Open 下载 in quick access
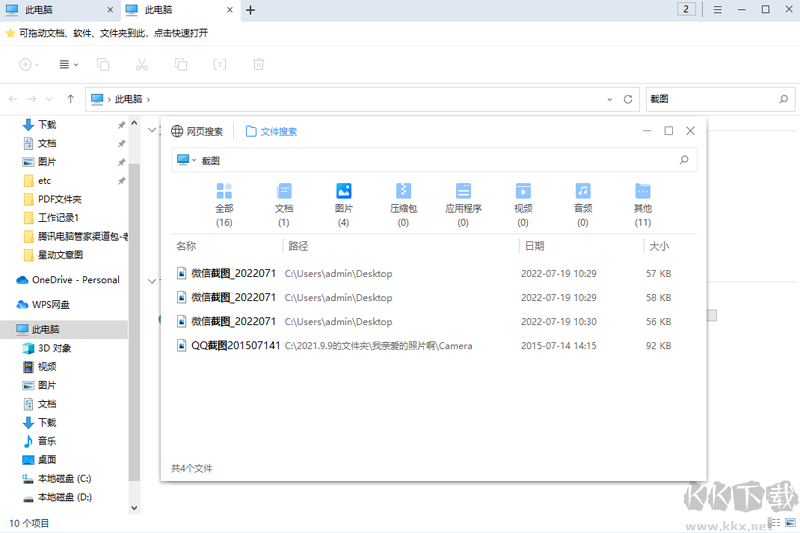This screenshot has width=800, height=533. [x=47, y=124]
